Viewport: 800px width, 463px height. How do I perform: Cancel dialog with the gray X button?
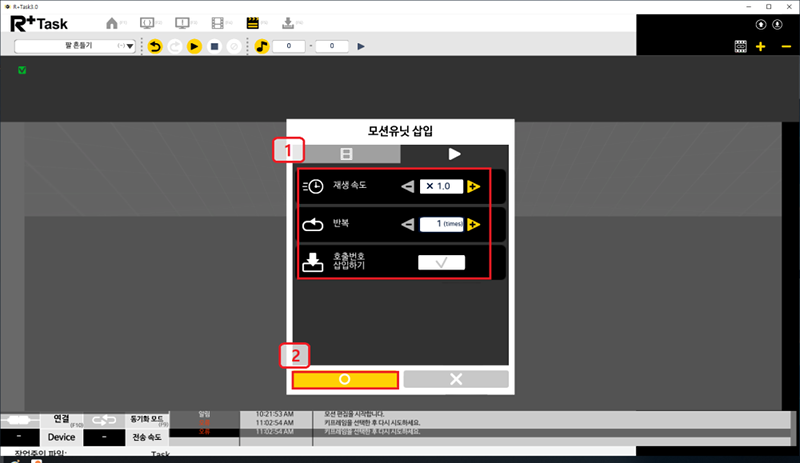pyautogui.click(x=456, y=380)
